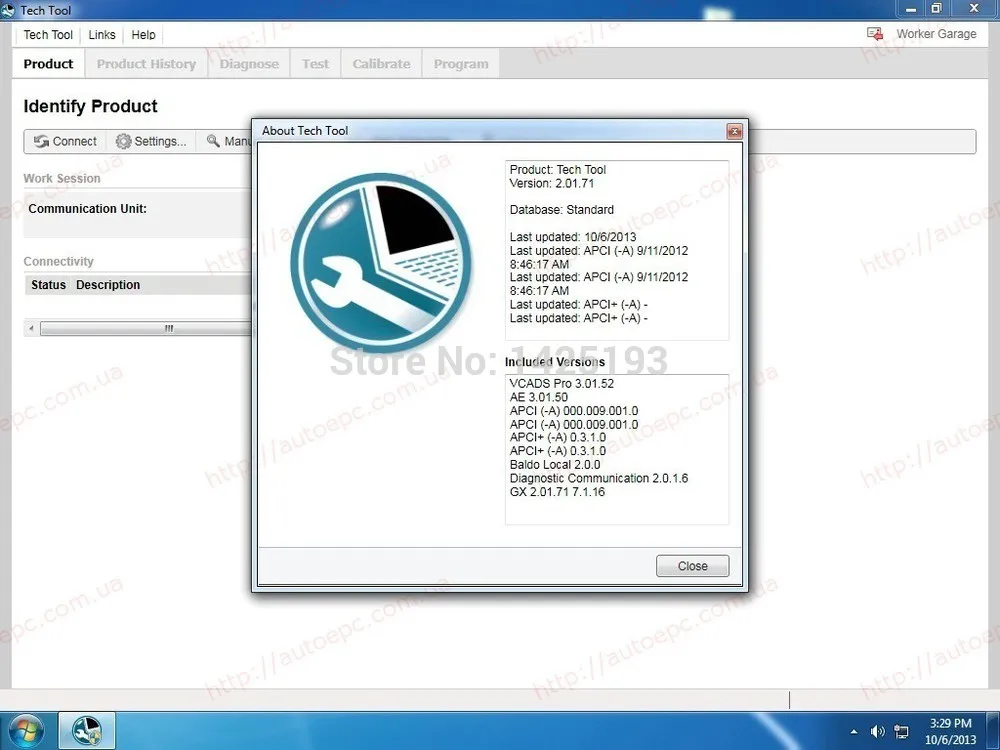1000x750 pixels.
Task: Open Settings via the gear icon
Action: click(152, 141)
